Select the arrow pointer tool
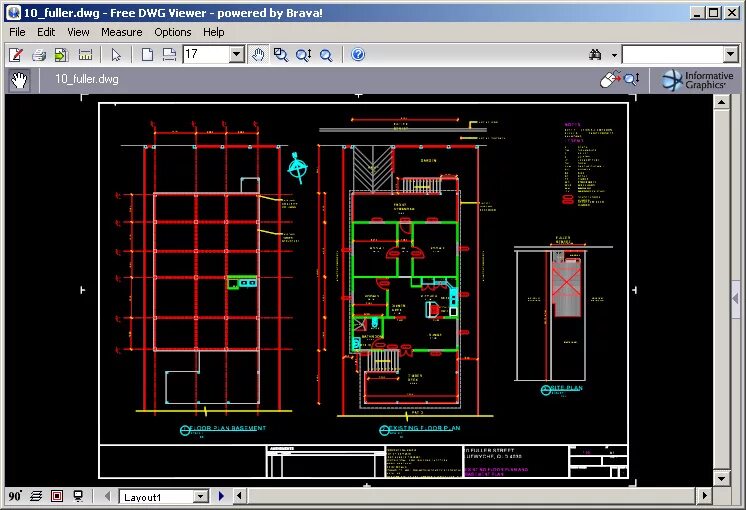The image size is (746, 510). pyautogui.click(x=116, y=55)
